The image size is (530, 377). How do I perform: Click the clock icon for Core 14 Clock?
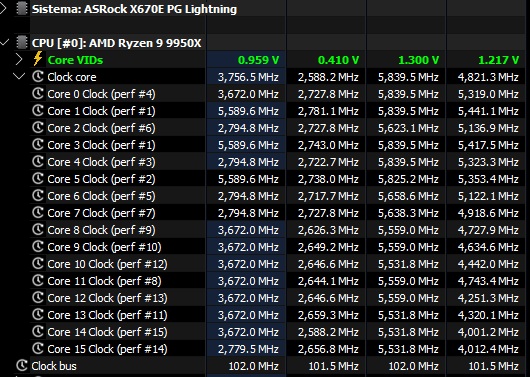click(38, 331)
